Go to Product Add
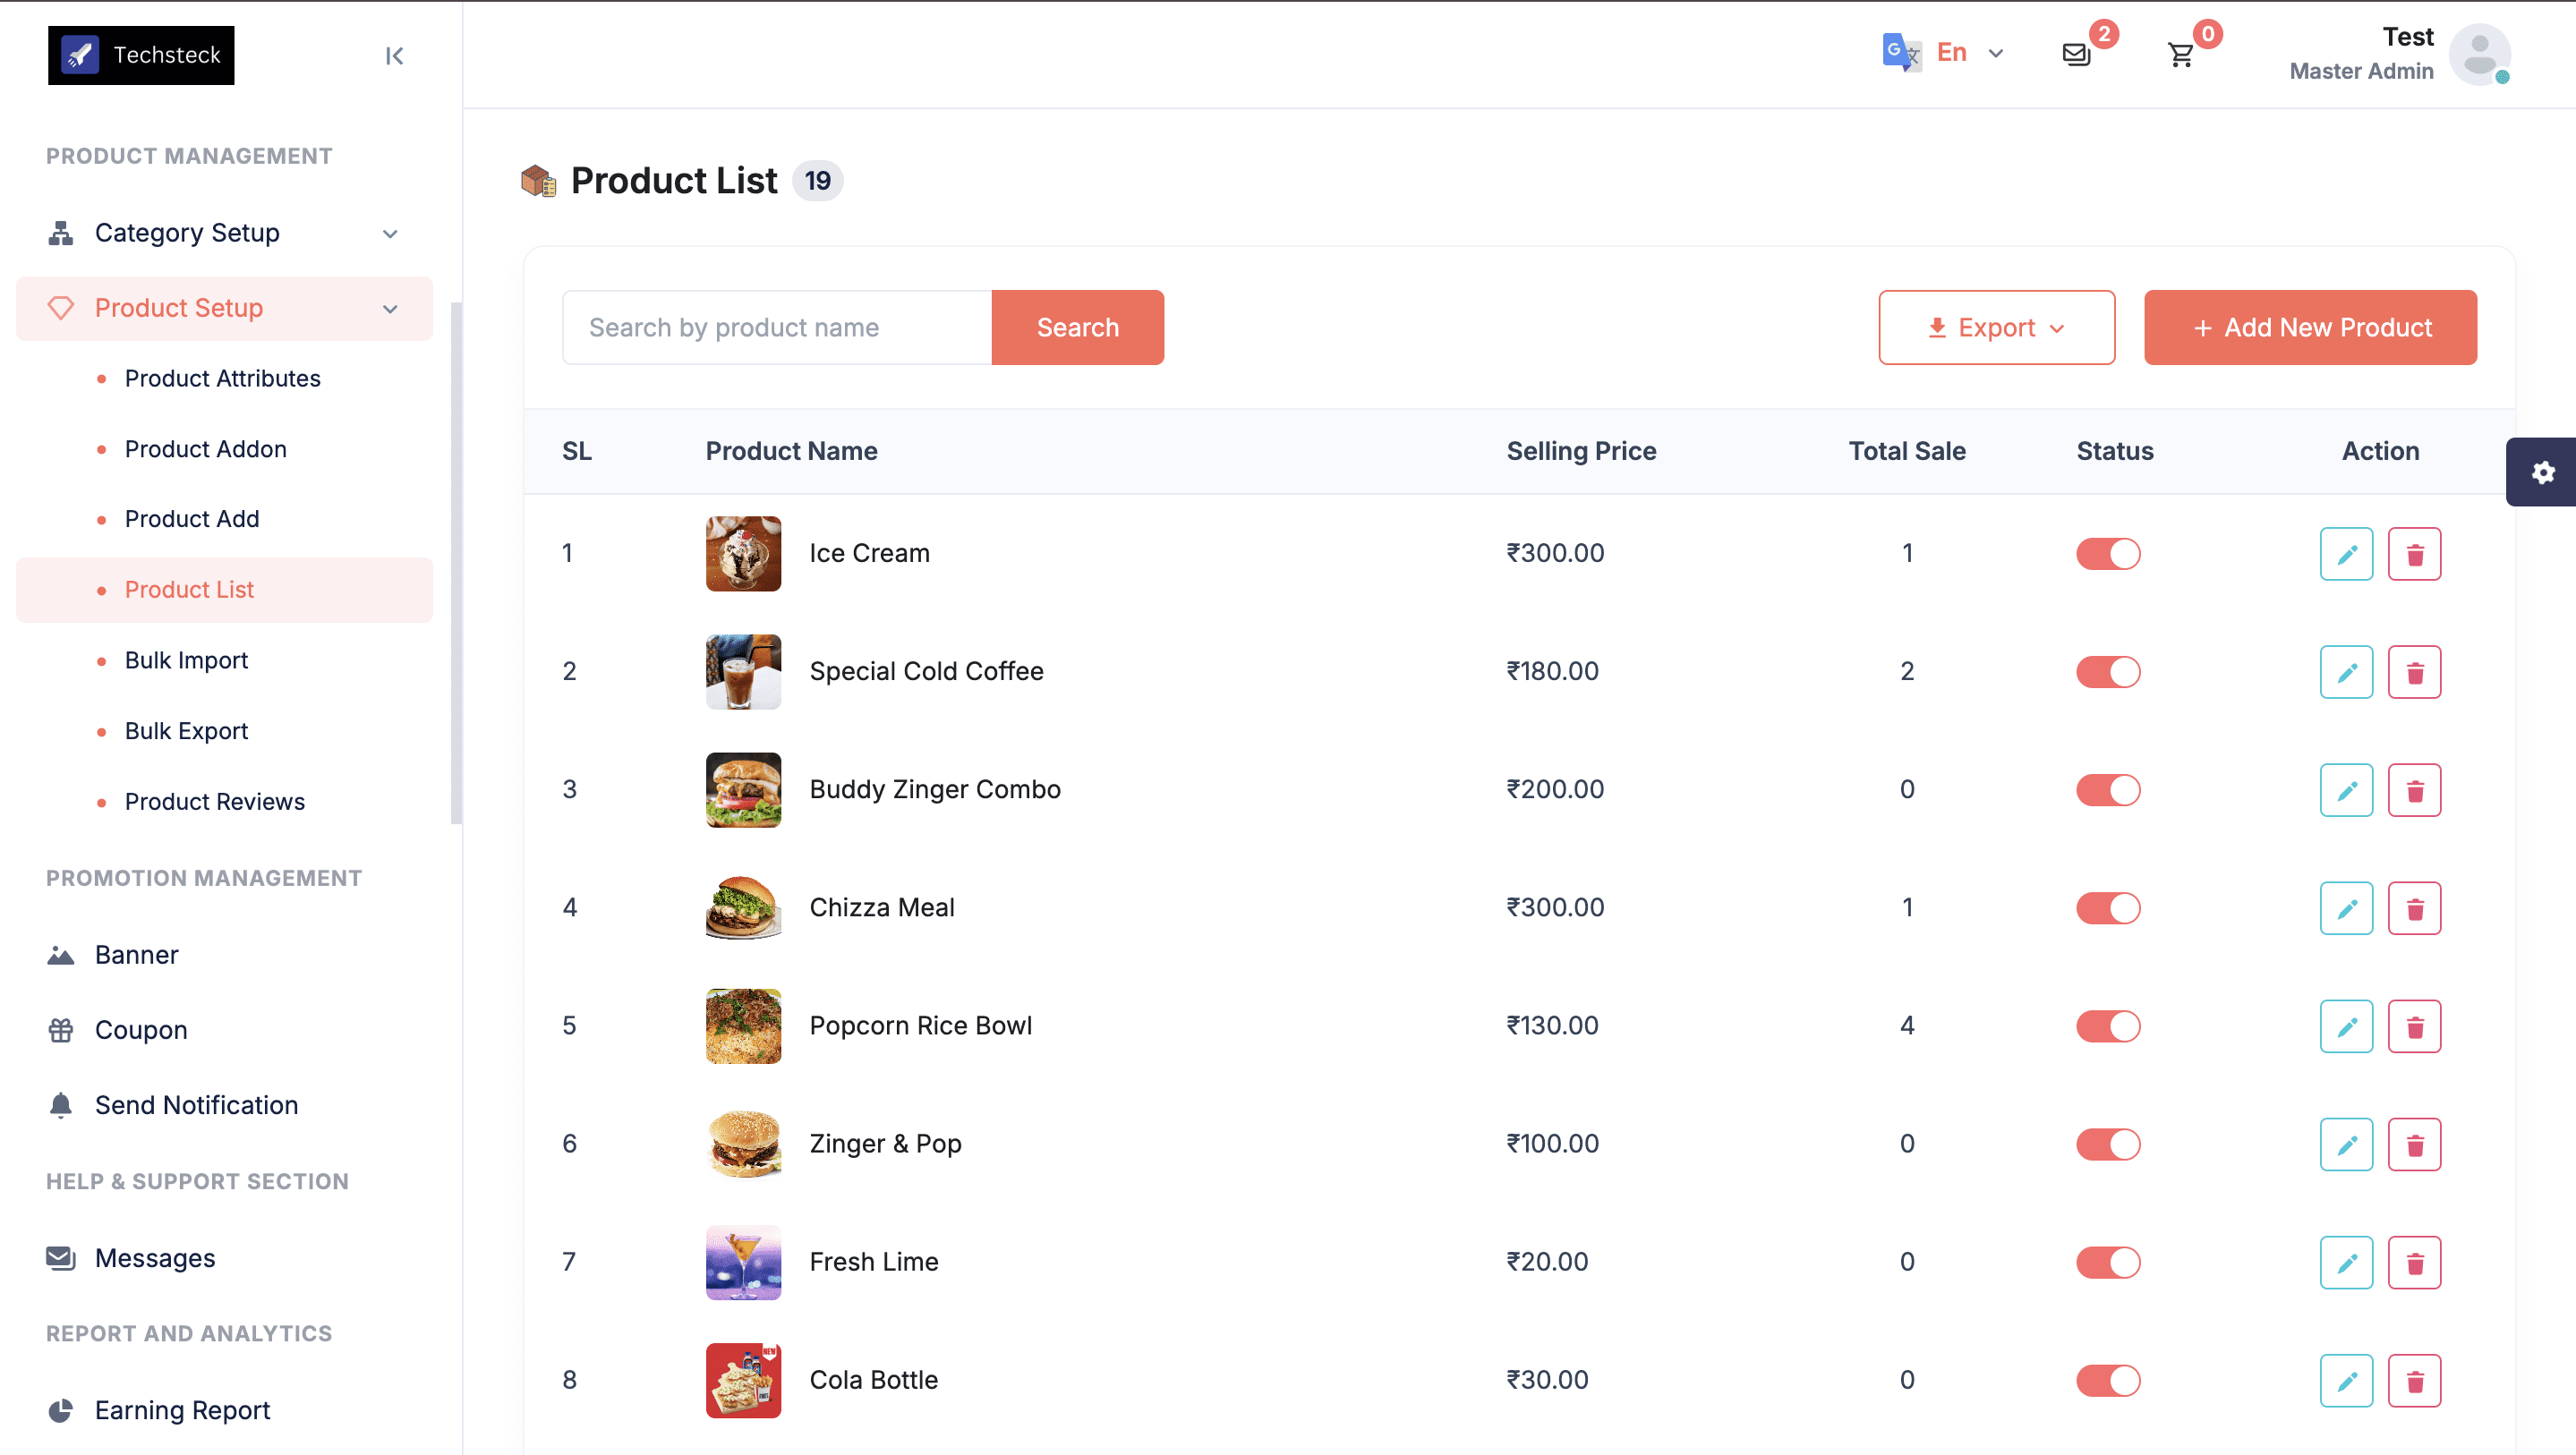This screenshot has height=1455, width=2576. (x=192, y=520)
